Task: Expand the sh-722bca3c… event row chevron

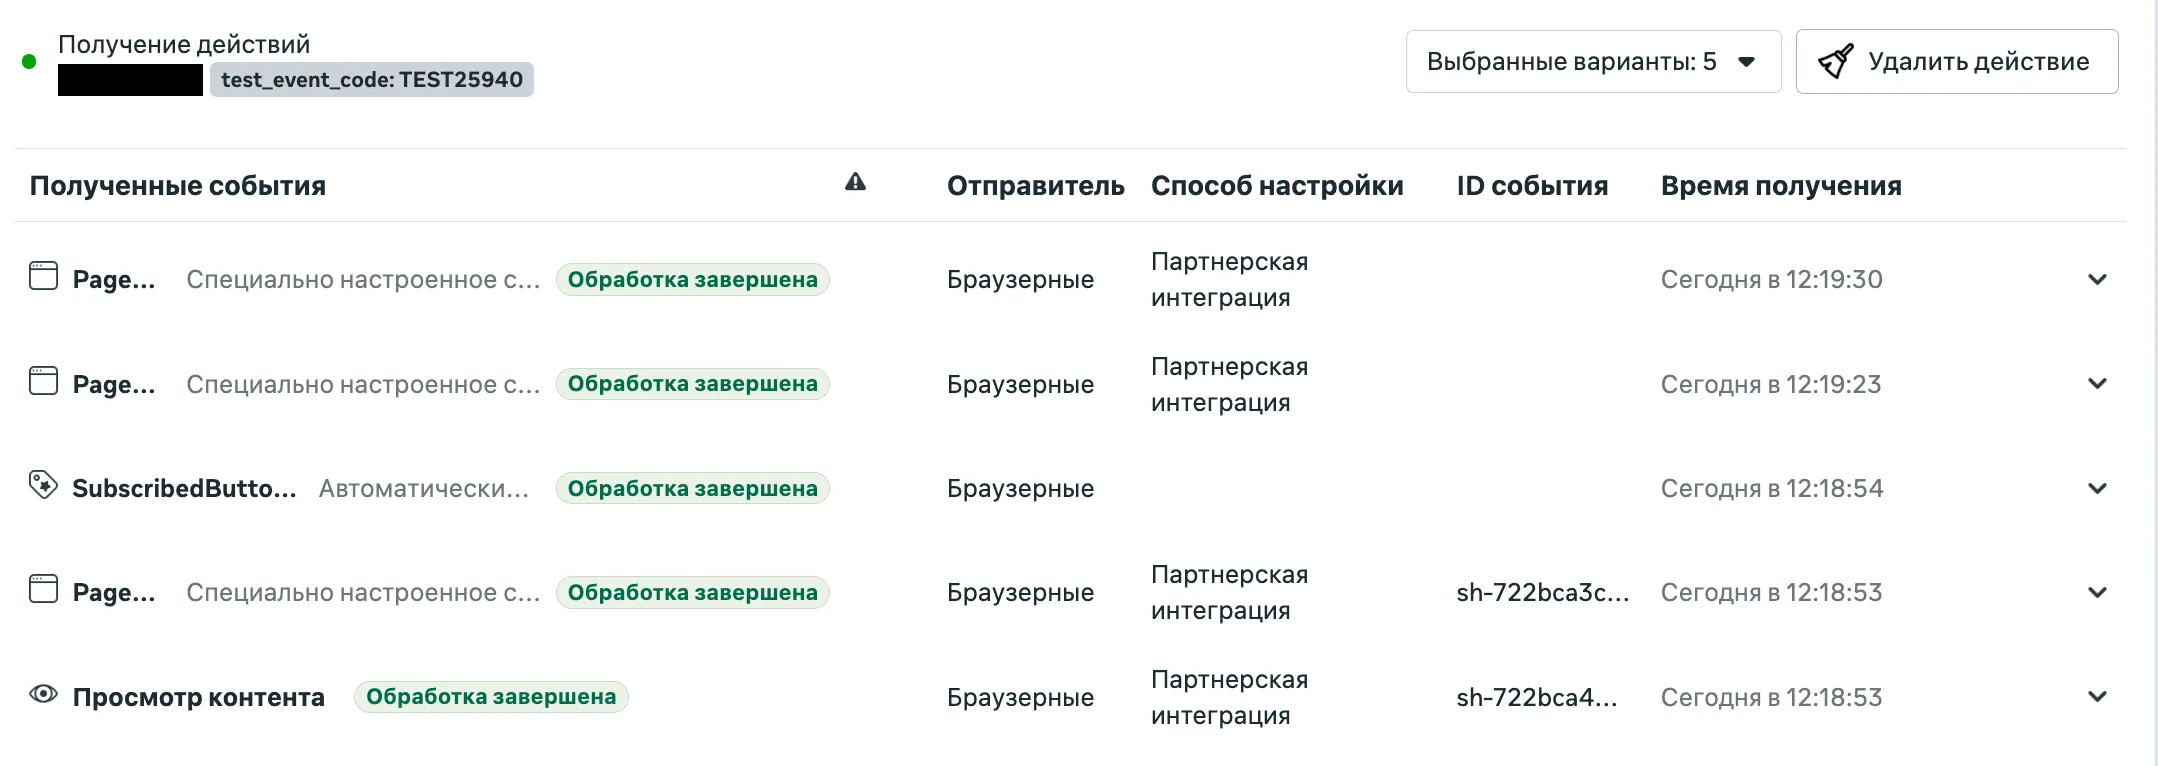Action: [x=2097, y=593]
